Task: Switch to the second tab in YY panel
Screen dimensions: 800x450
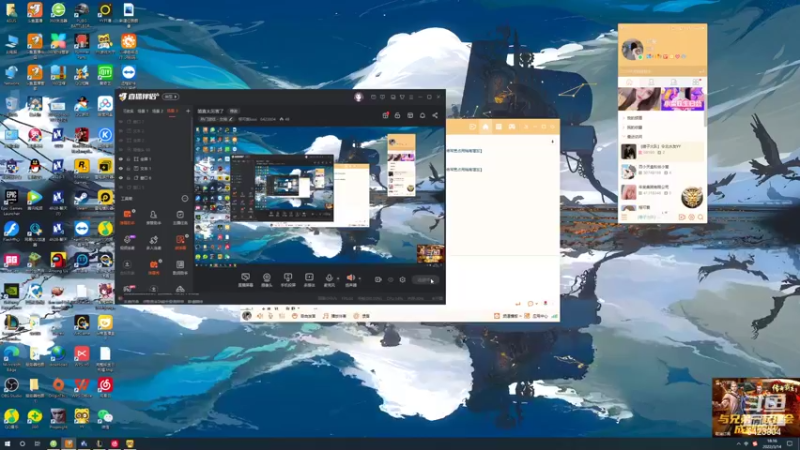Action: [x=651, y=82]
